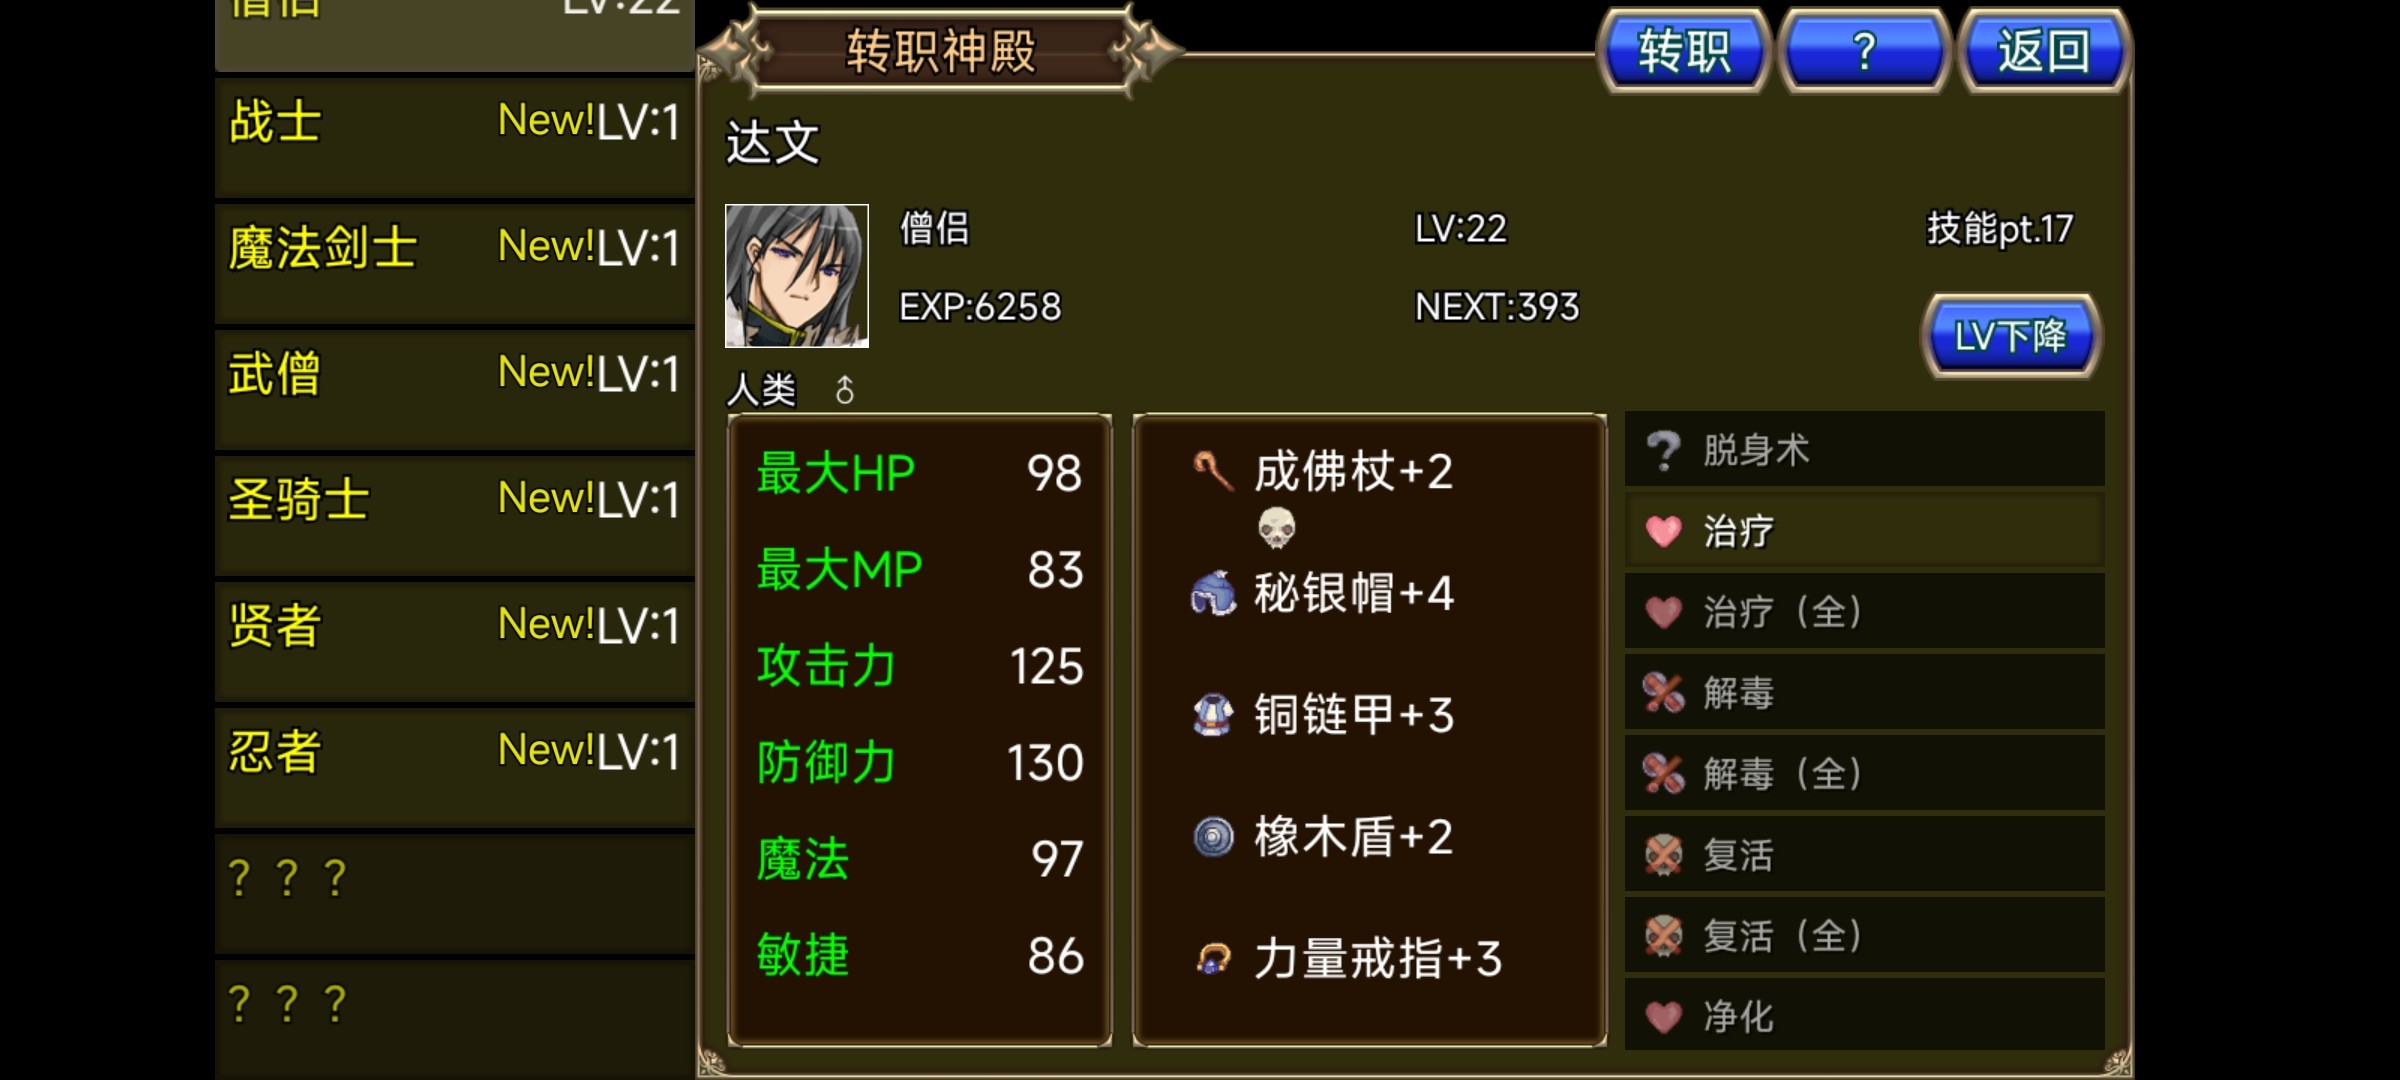Choose the 圣骑士 class from list
Image resolution: width=2400 pixels, height=1080 pixels.
point(455,514)
